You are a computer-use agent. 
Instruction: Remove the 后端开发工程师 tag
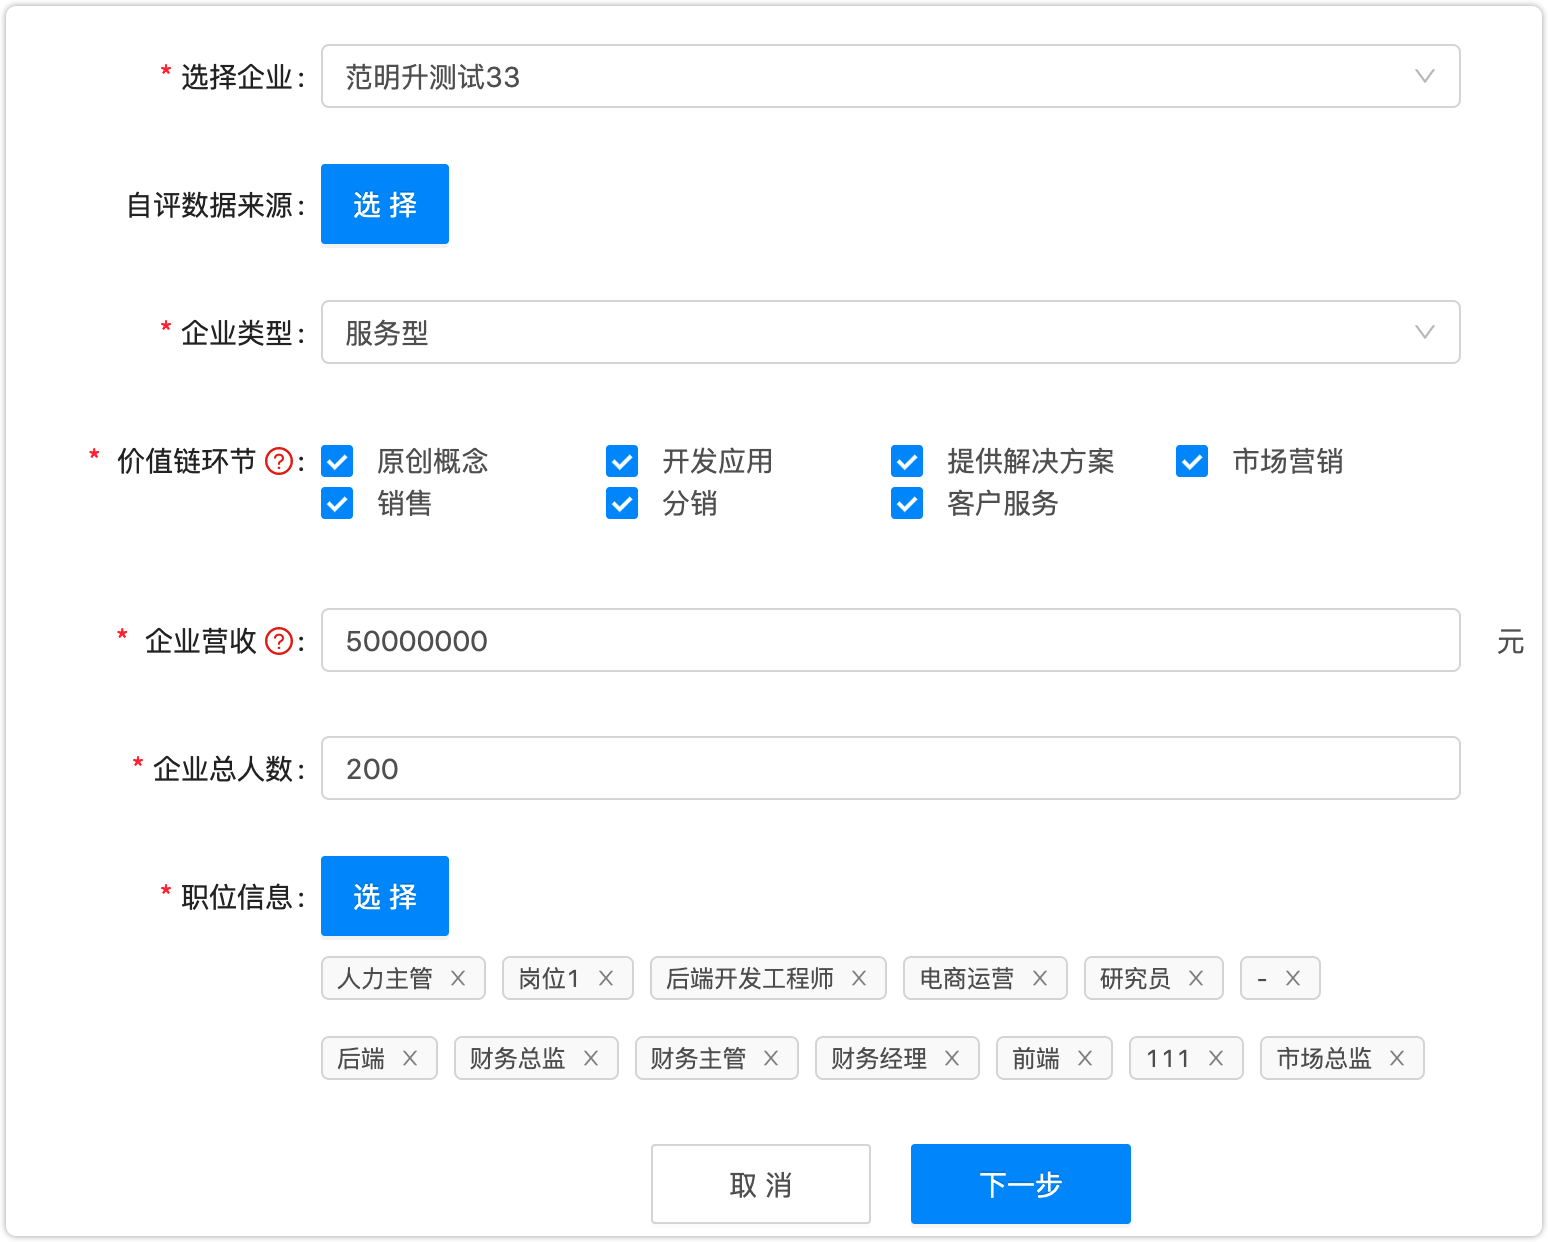(859, 978)
